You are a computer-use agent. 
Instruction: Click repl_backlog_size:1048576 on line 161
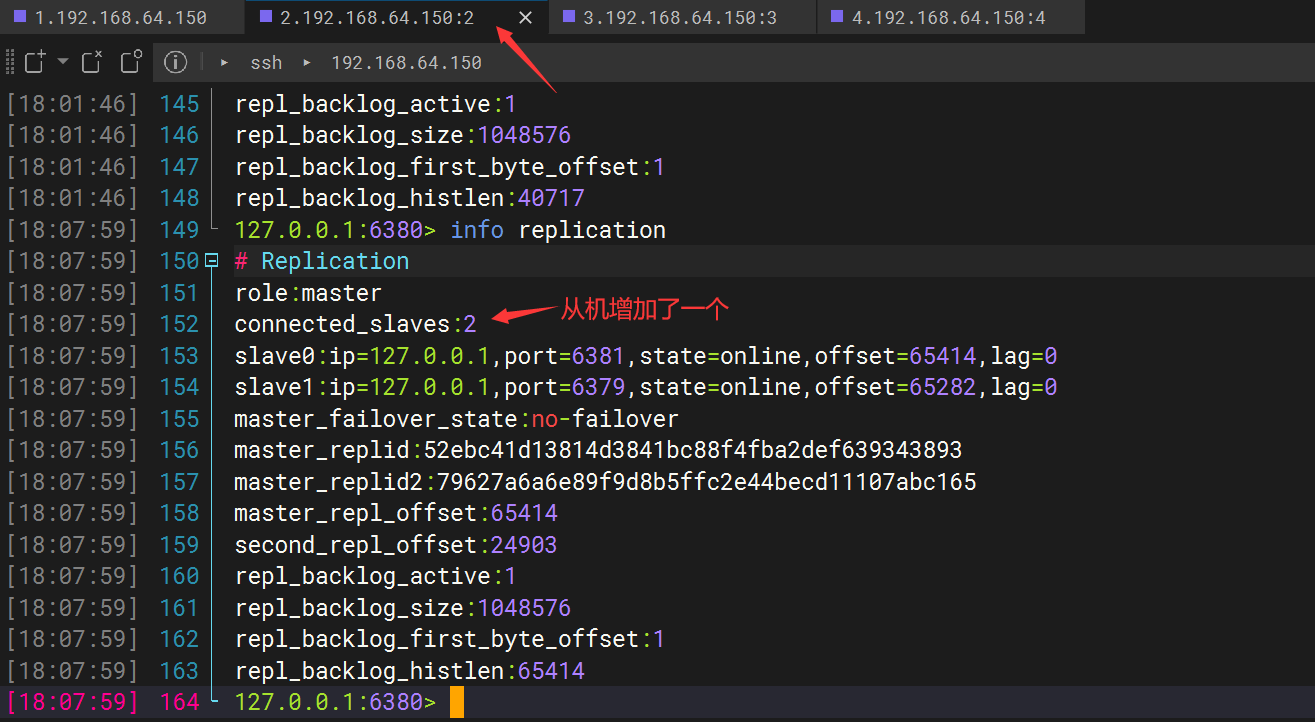point(402,608)
